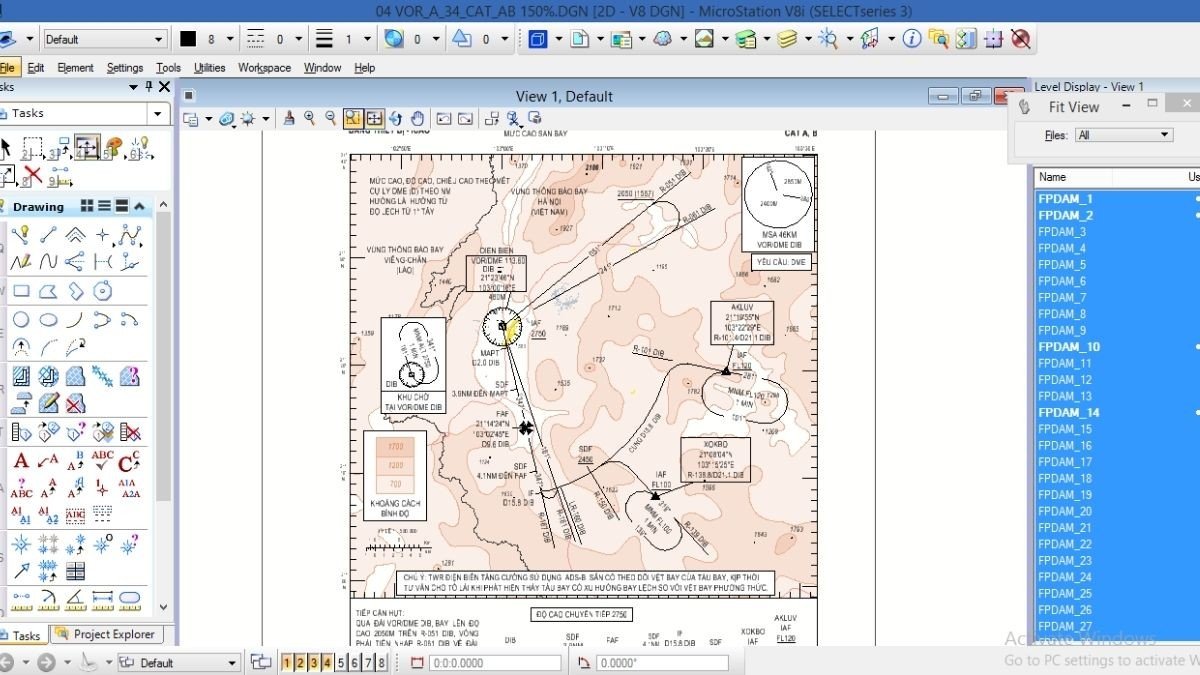Select the Place Regular Polygon tool
The height and width of the screenshot is (675, 1200).
click(x=102, y=291)
